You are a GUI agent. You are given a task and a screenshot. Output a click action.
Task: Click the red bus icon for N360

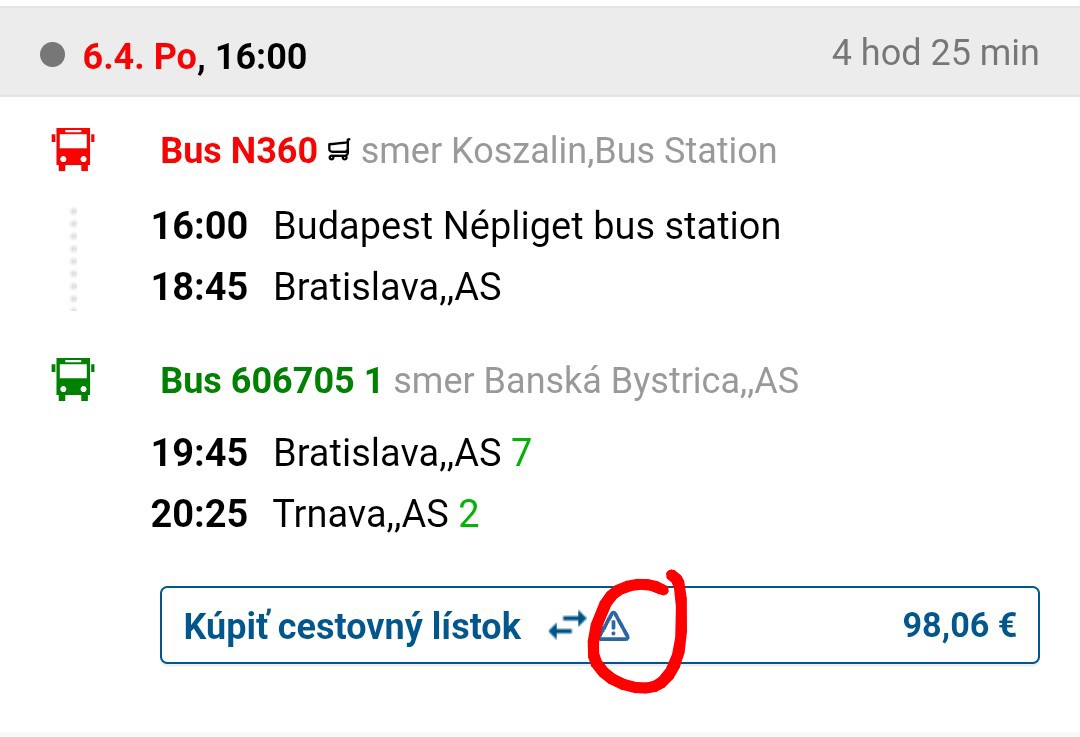72,150
